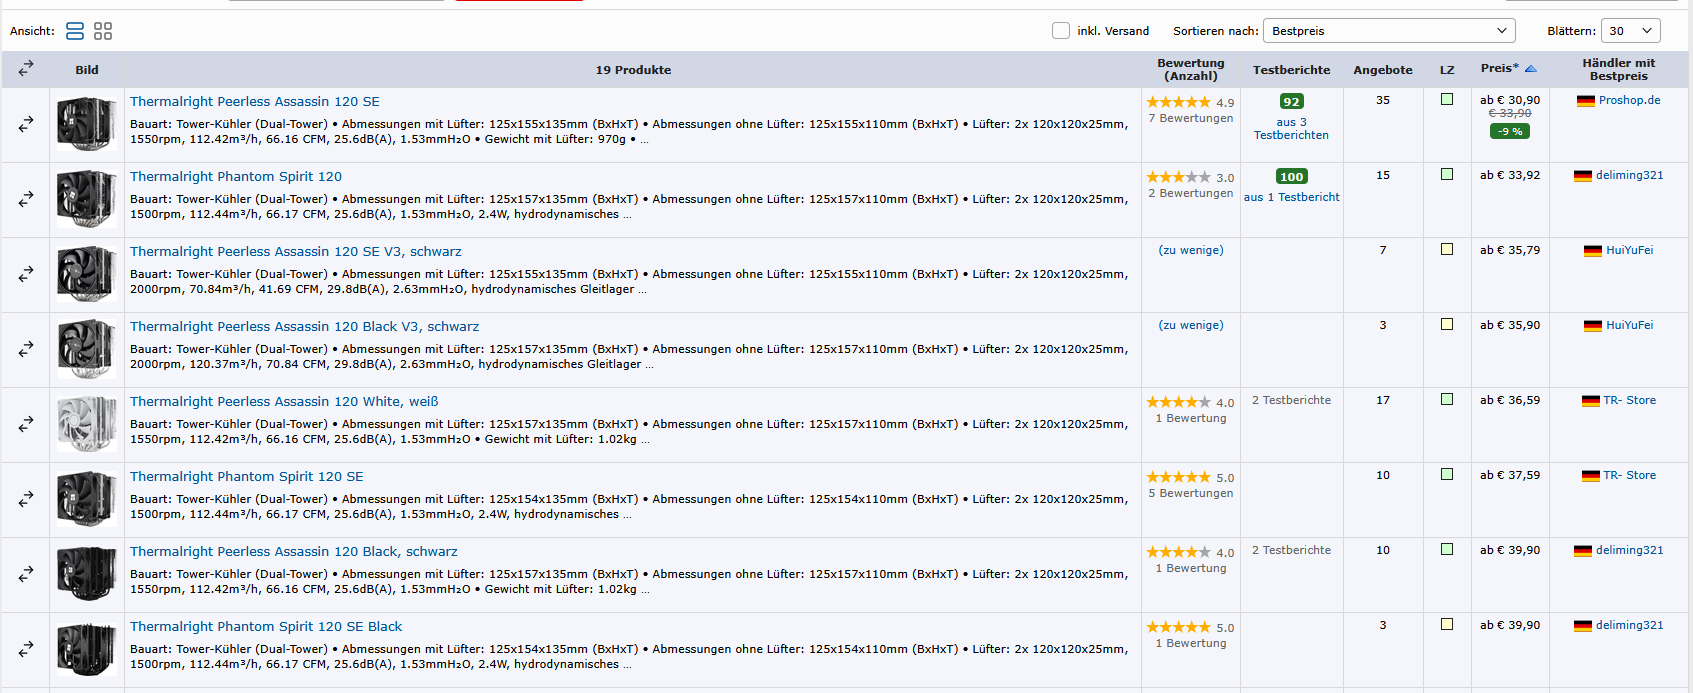Toggle LZ checkbox for Peerless Assassin 120 Black schwarz
The height and width of the screenshot is (693, 1693).
tap(1446, 549)
